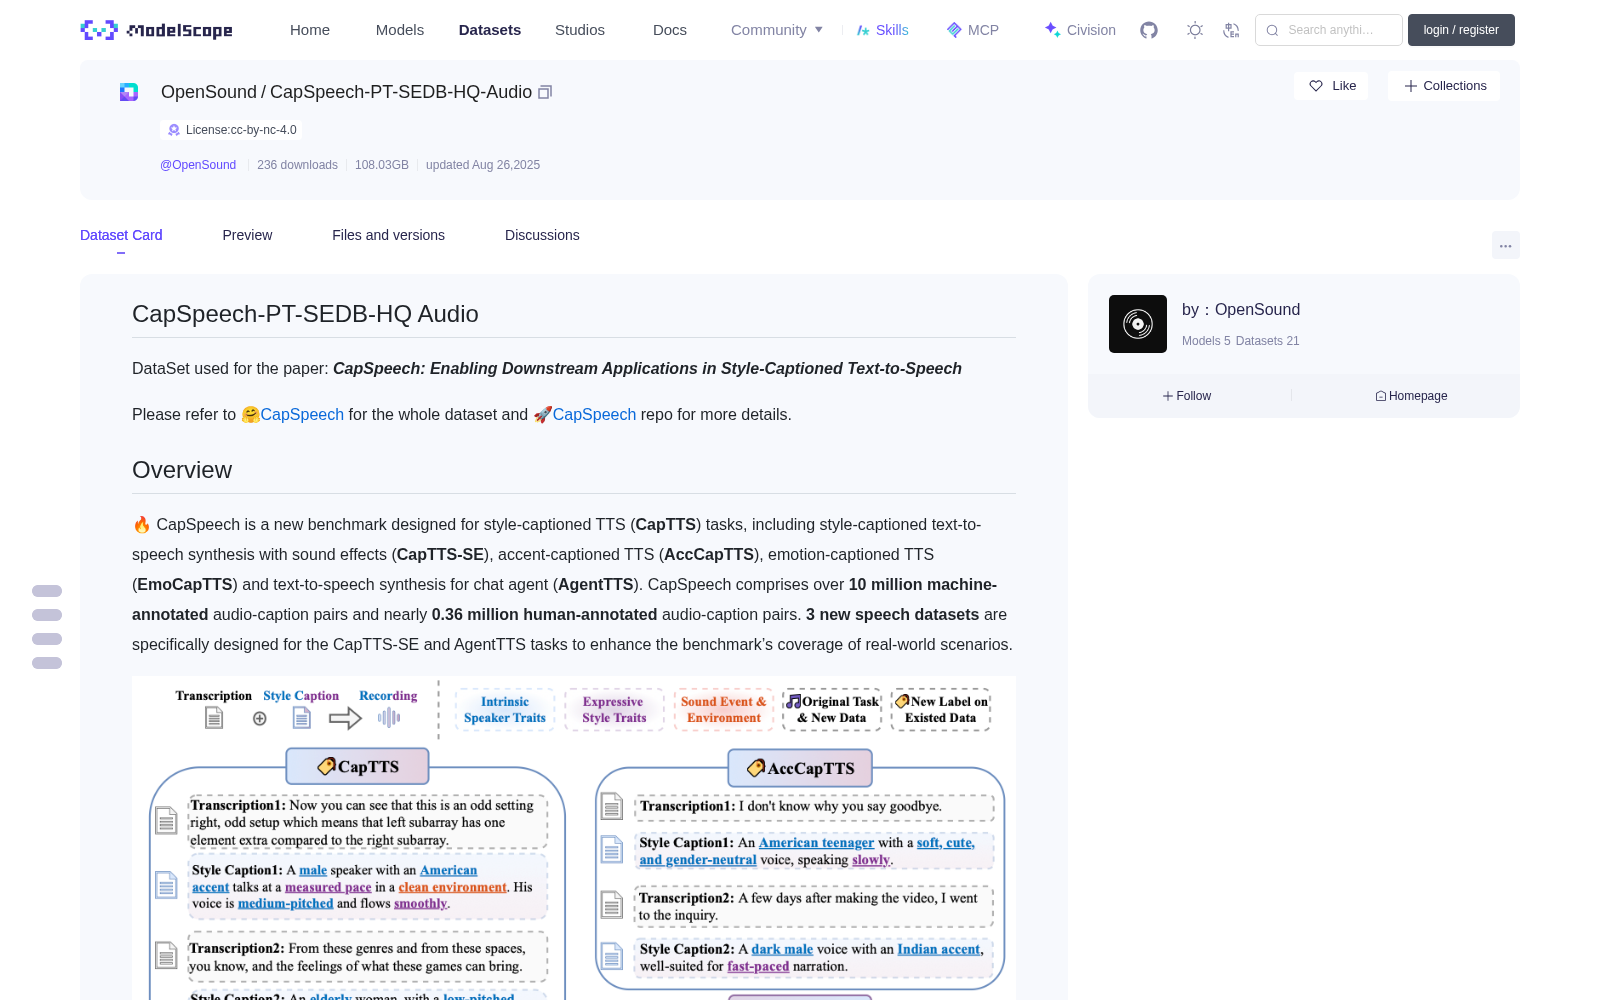
Task: Switch to the Preview tab
Action: (x=247, y=235)
